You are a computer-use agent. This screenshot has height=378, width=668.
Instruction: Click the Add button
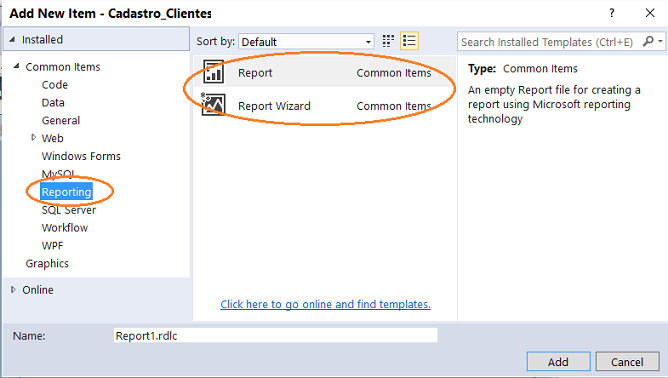[x=558, y=362]
